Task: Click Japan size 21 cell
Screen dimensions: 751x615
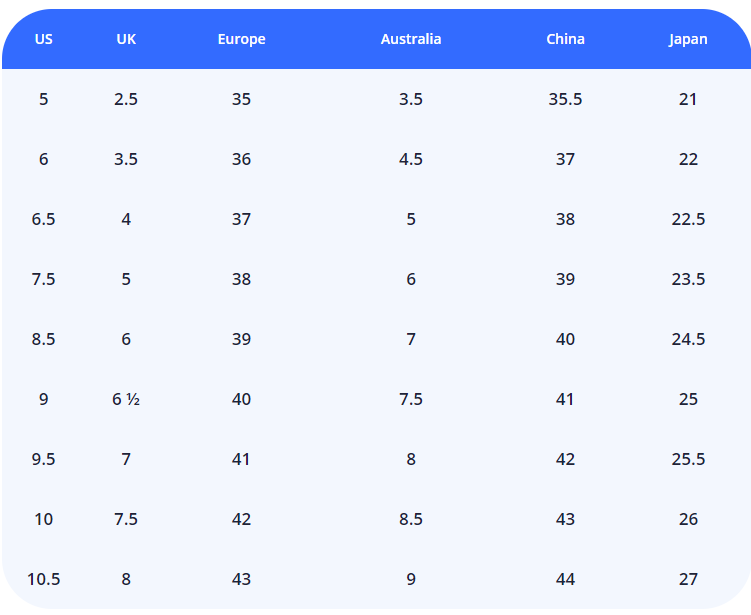Action: (x=688, y=99)
